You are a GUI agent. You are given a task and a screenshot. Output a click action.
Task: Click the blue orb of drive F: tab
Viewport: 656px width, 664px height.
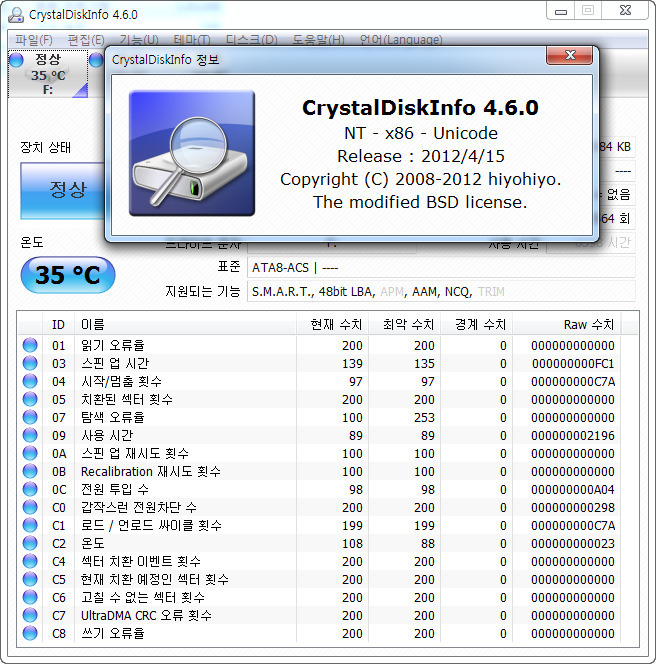[x=17, y=60]
